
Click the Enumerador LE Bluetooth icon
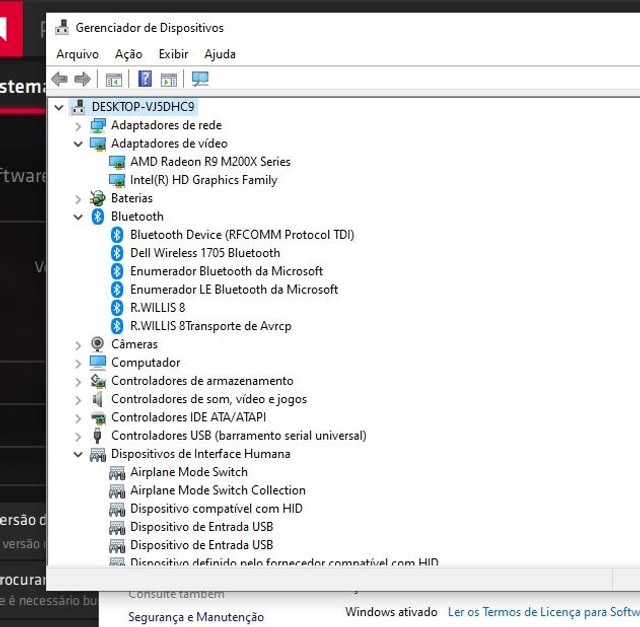(117, 289)
